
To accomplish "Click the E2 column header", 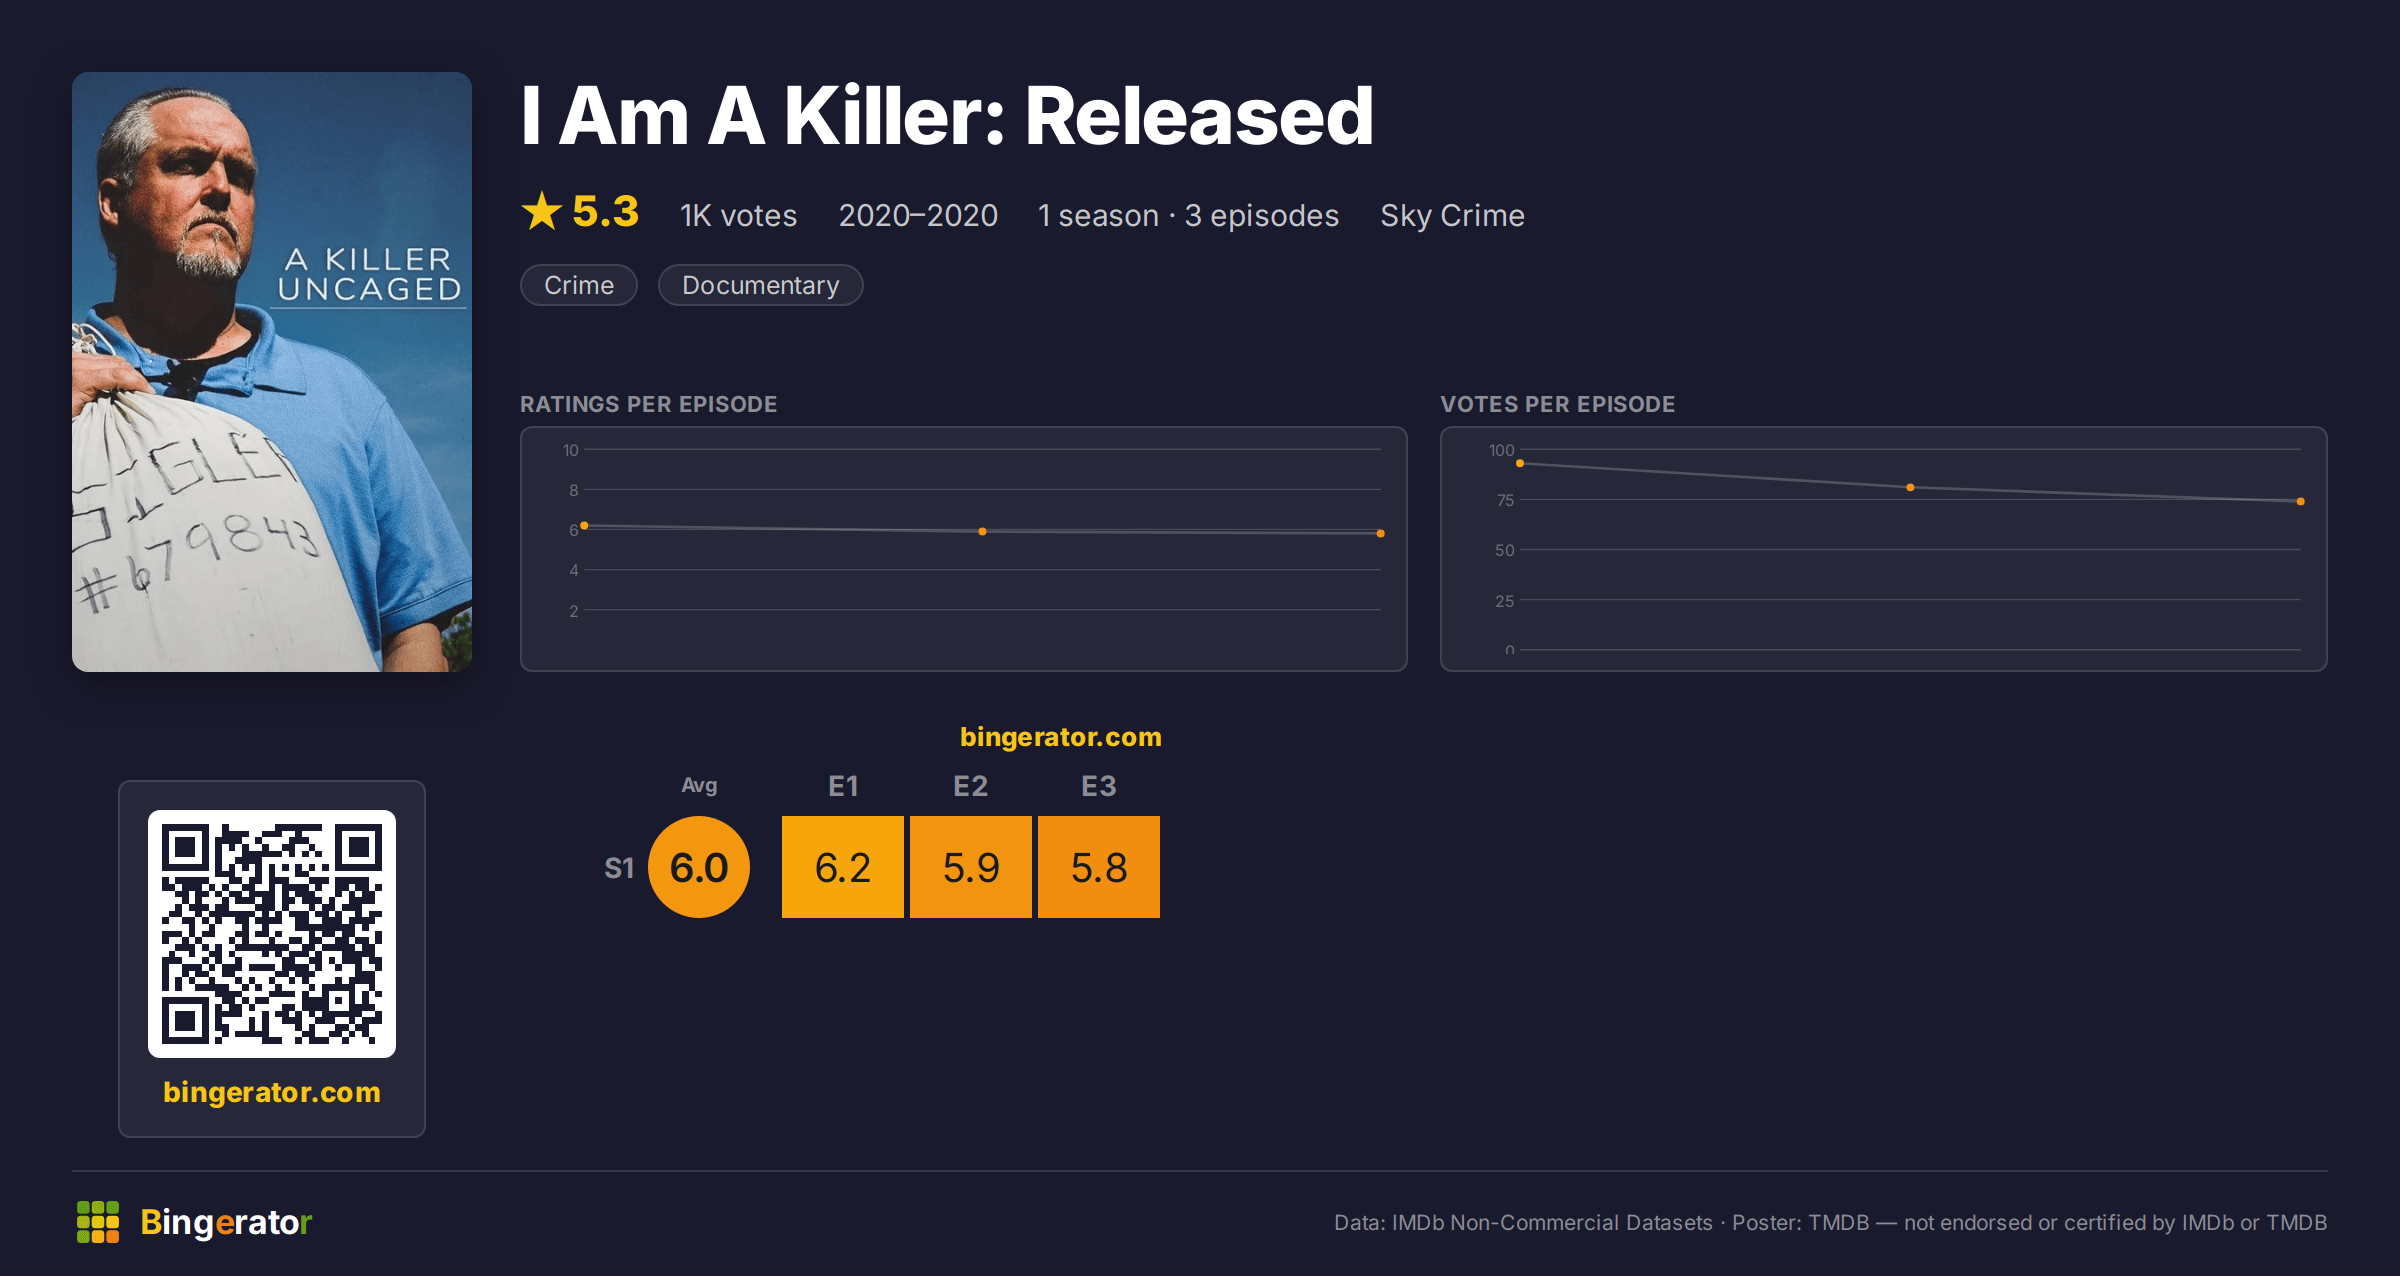I will (x=971, y=786).
